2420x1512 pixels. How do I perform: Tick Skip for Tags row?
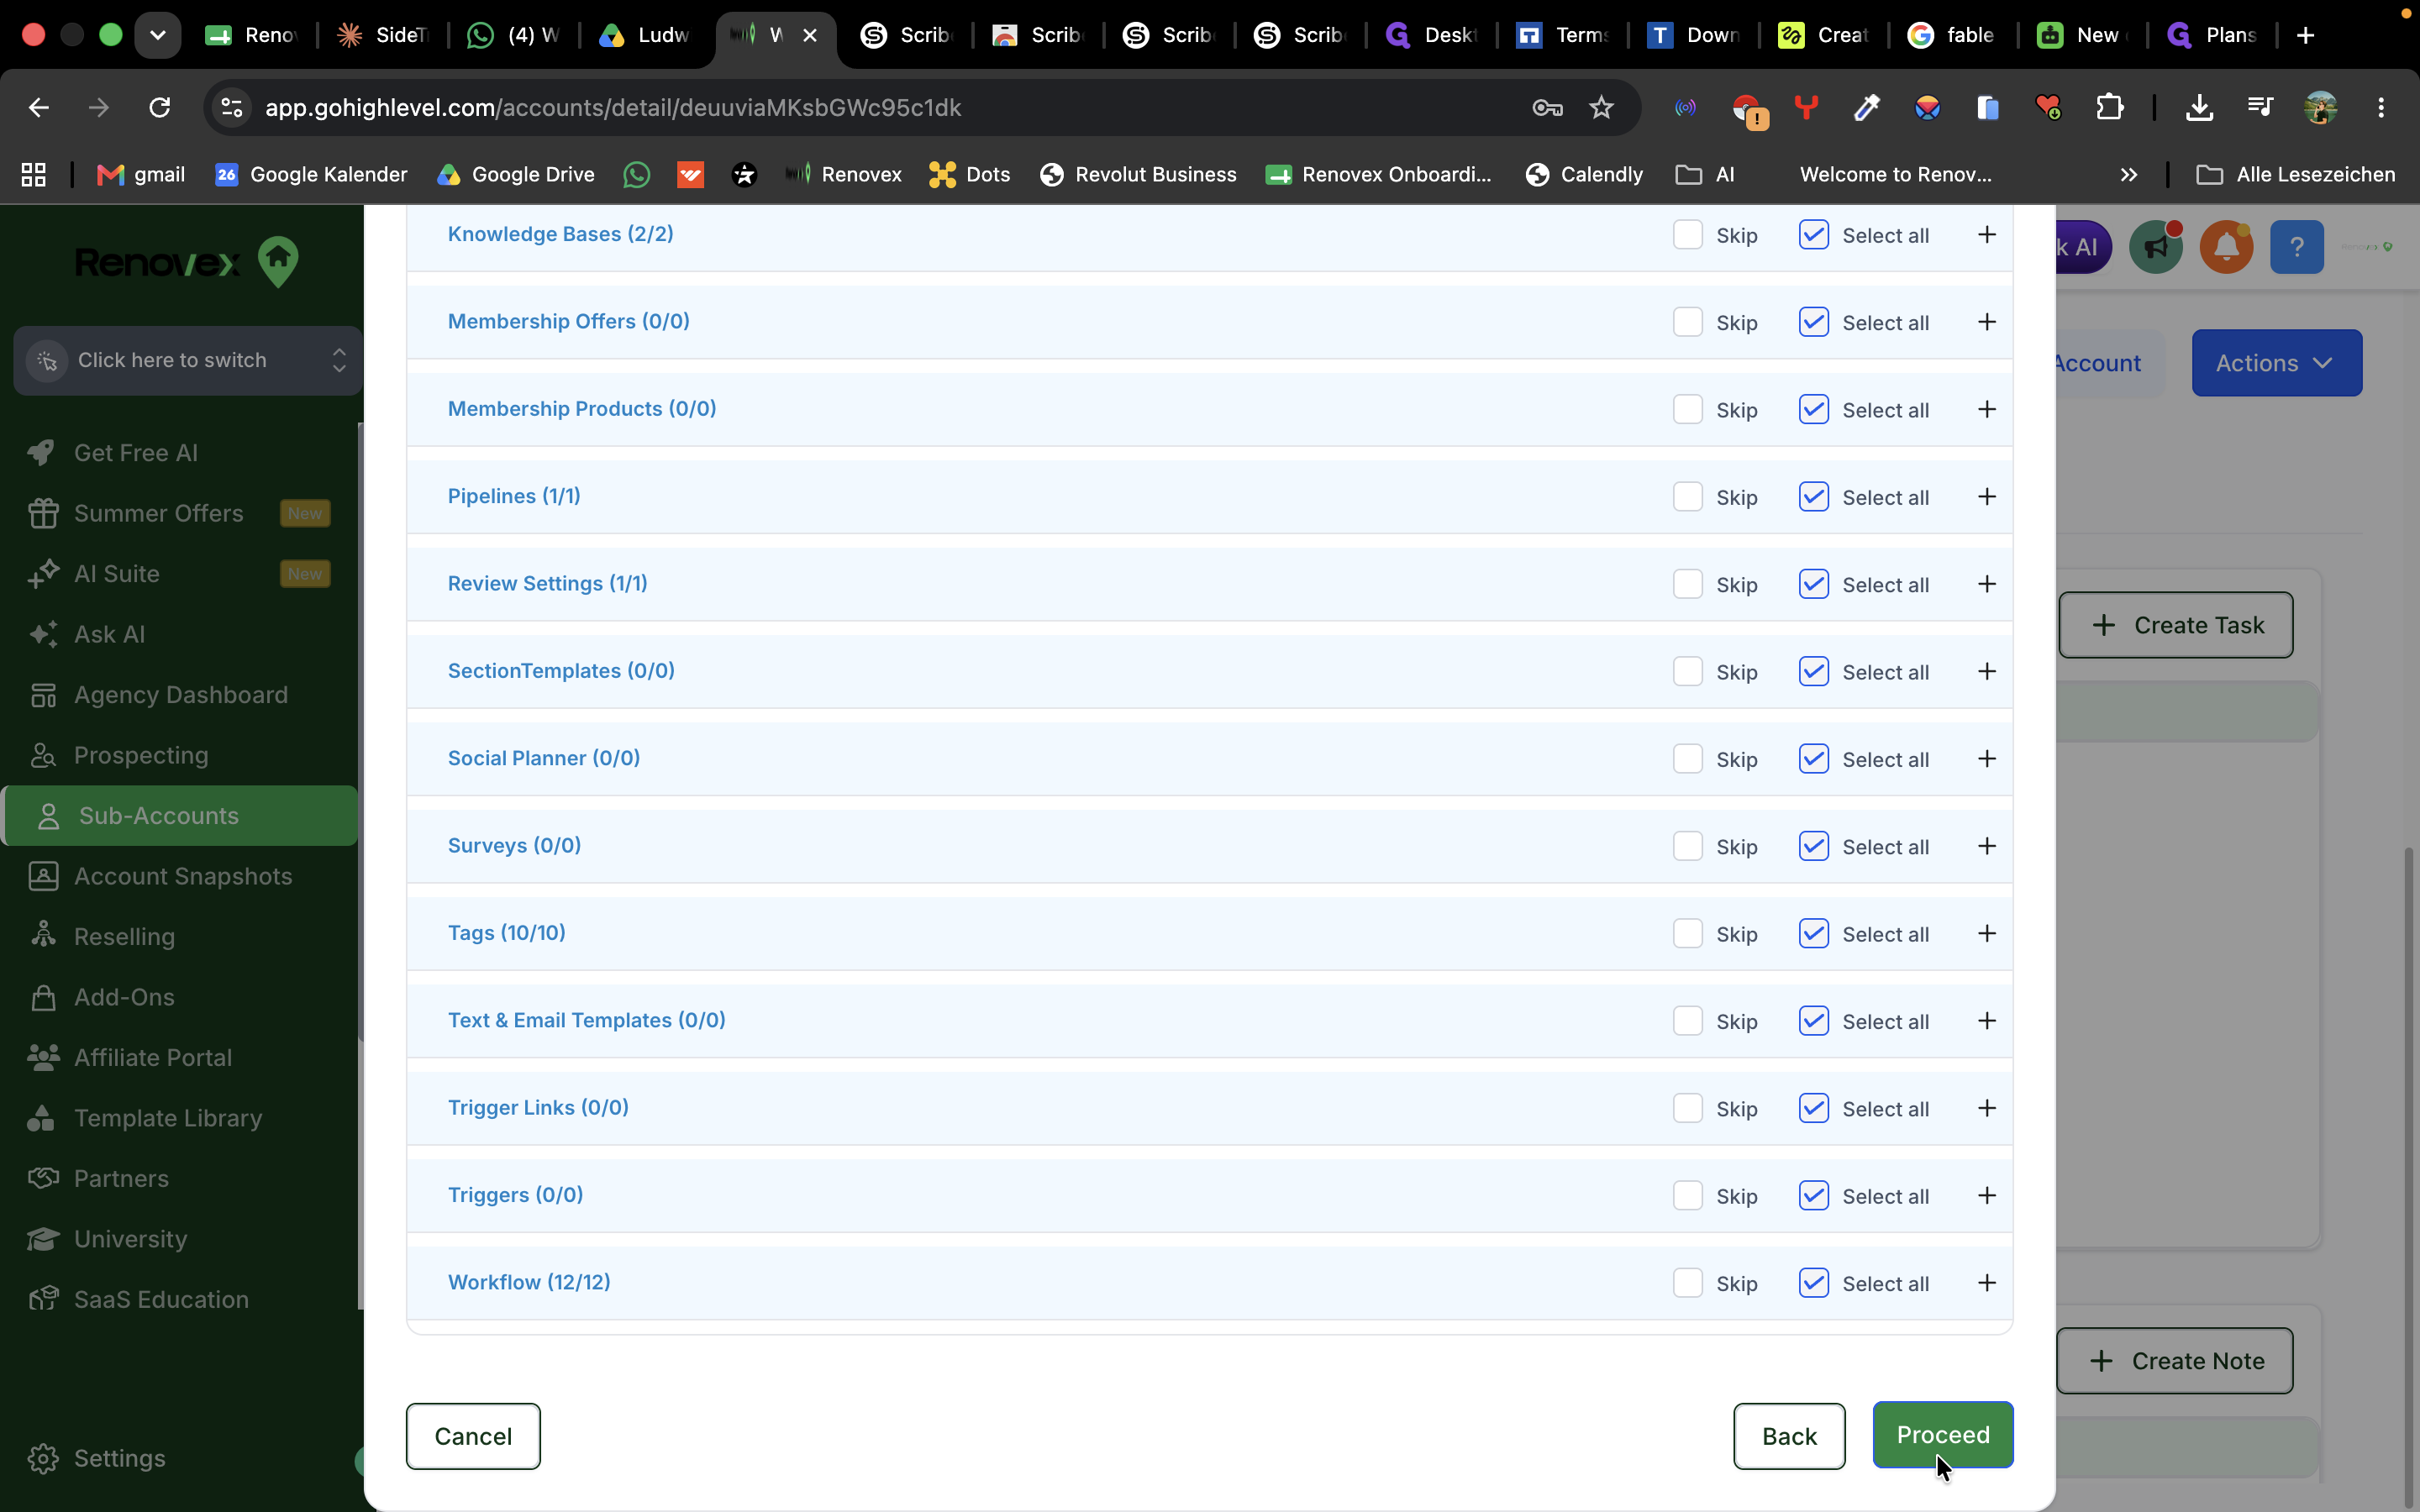(1687, 933)
